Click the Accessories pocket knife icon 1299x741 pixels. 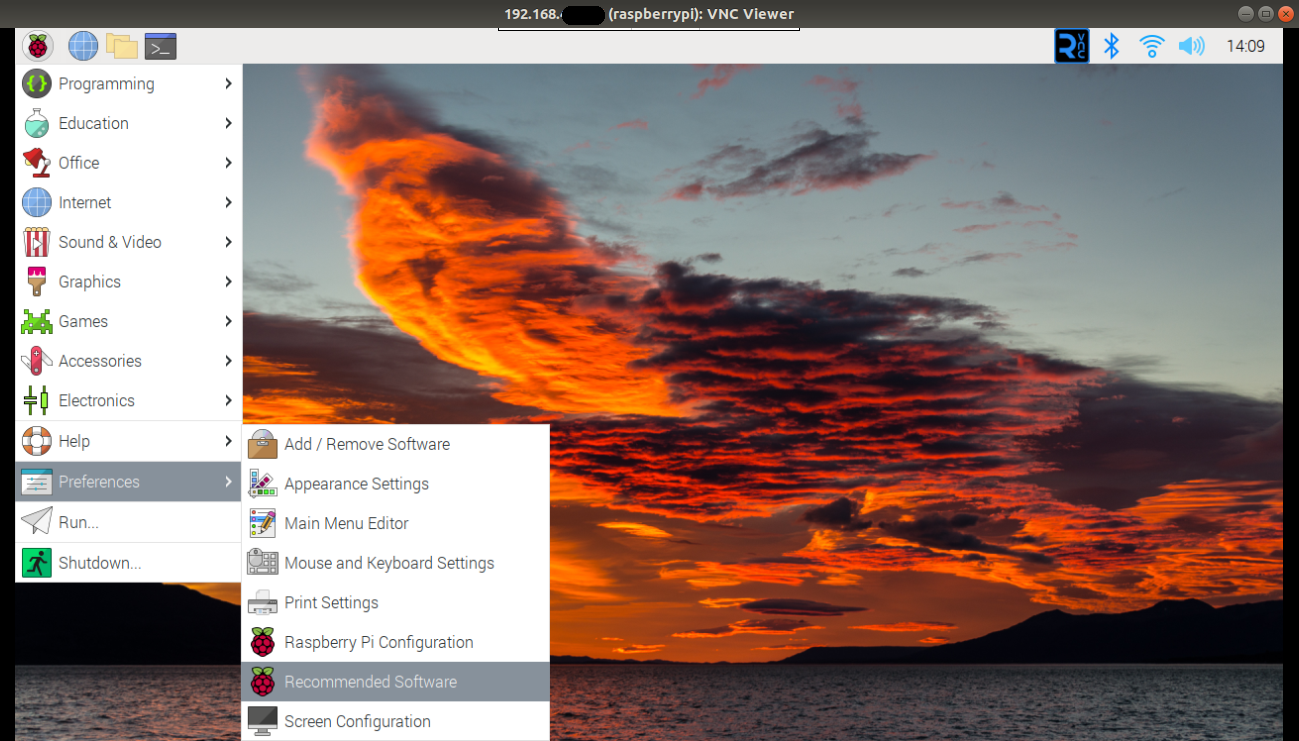[37, 361]
